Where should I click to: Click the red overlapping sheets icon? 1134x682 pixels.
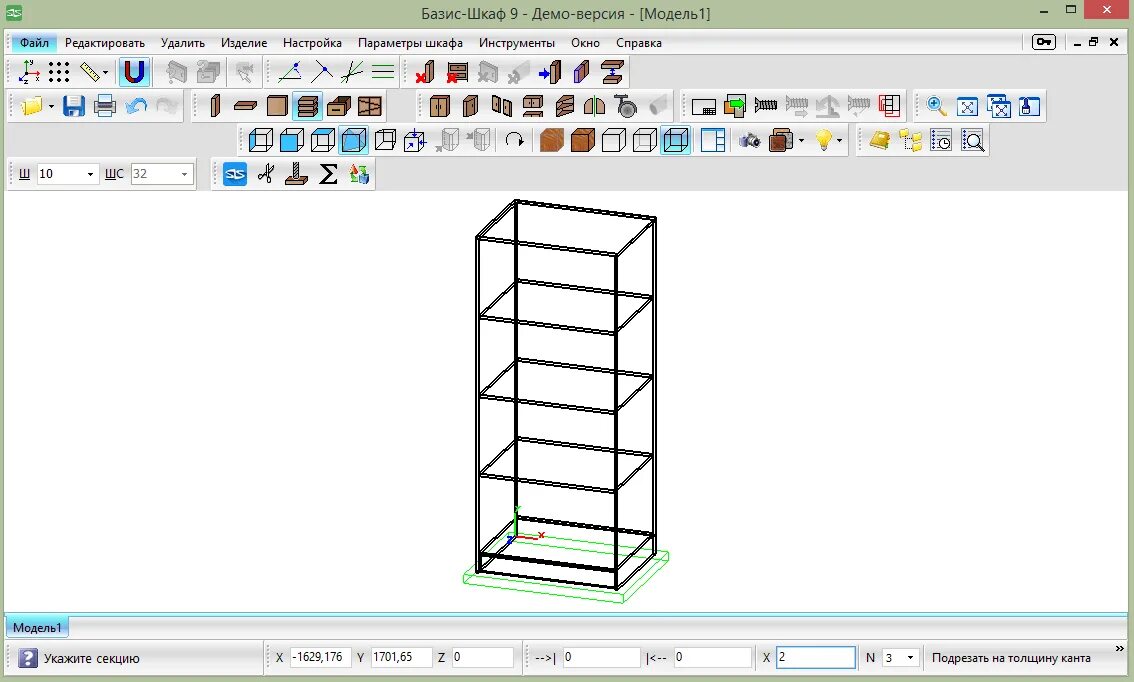click(890, 106)
